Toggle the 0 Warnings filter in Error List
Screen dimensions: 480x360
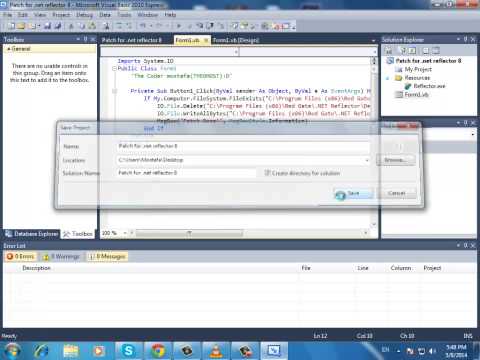[62, 256]
